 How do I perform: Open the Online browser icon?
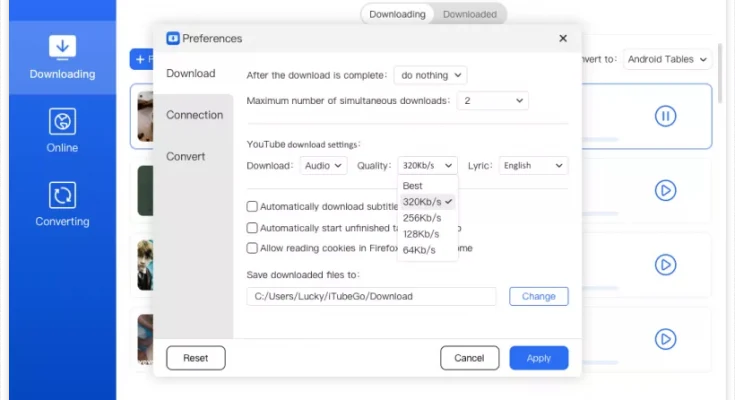62,131
